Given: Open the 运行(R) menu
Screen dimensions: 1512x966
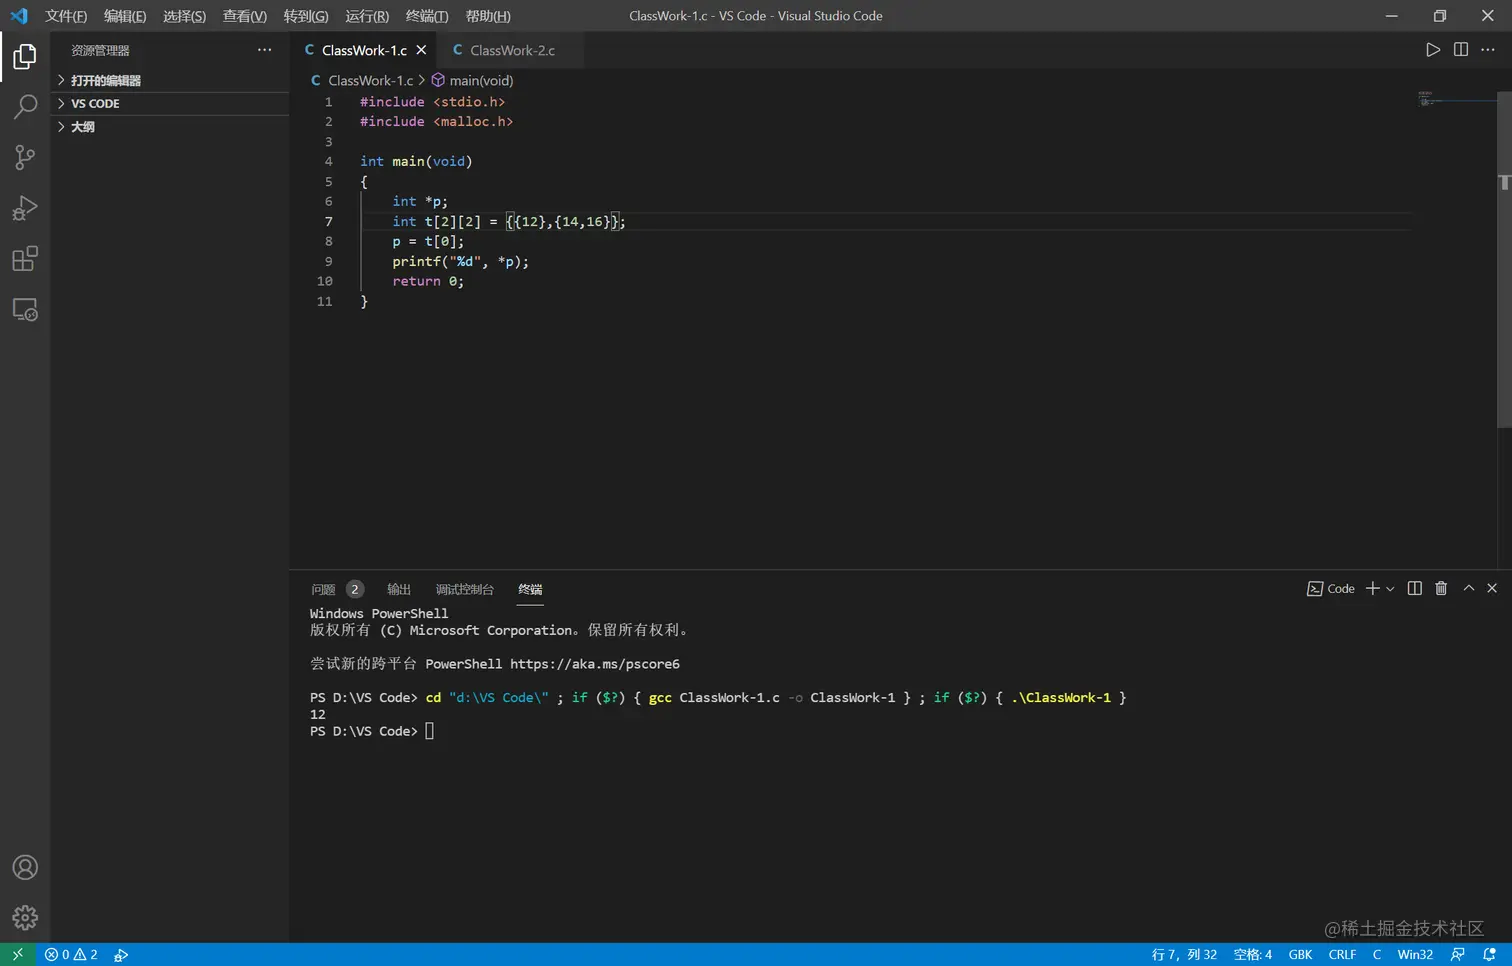Looking at the screenshot, I should click(x=367, y=16).
